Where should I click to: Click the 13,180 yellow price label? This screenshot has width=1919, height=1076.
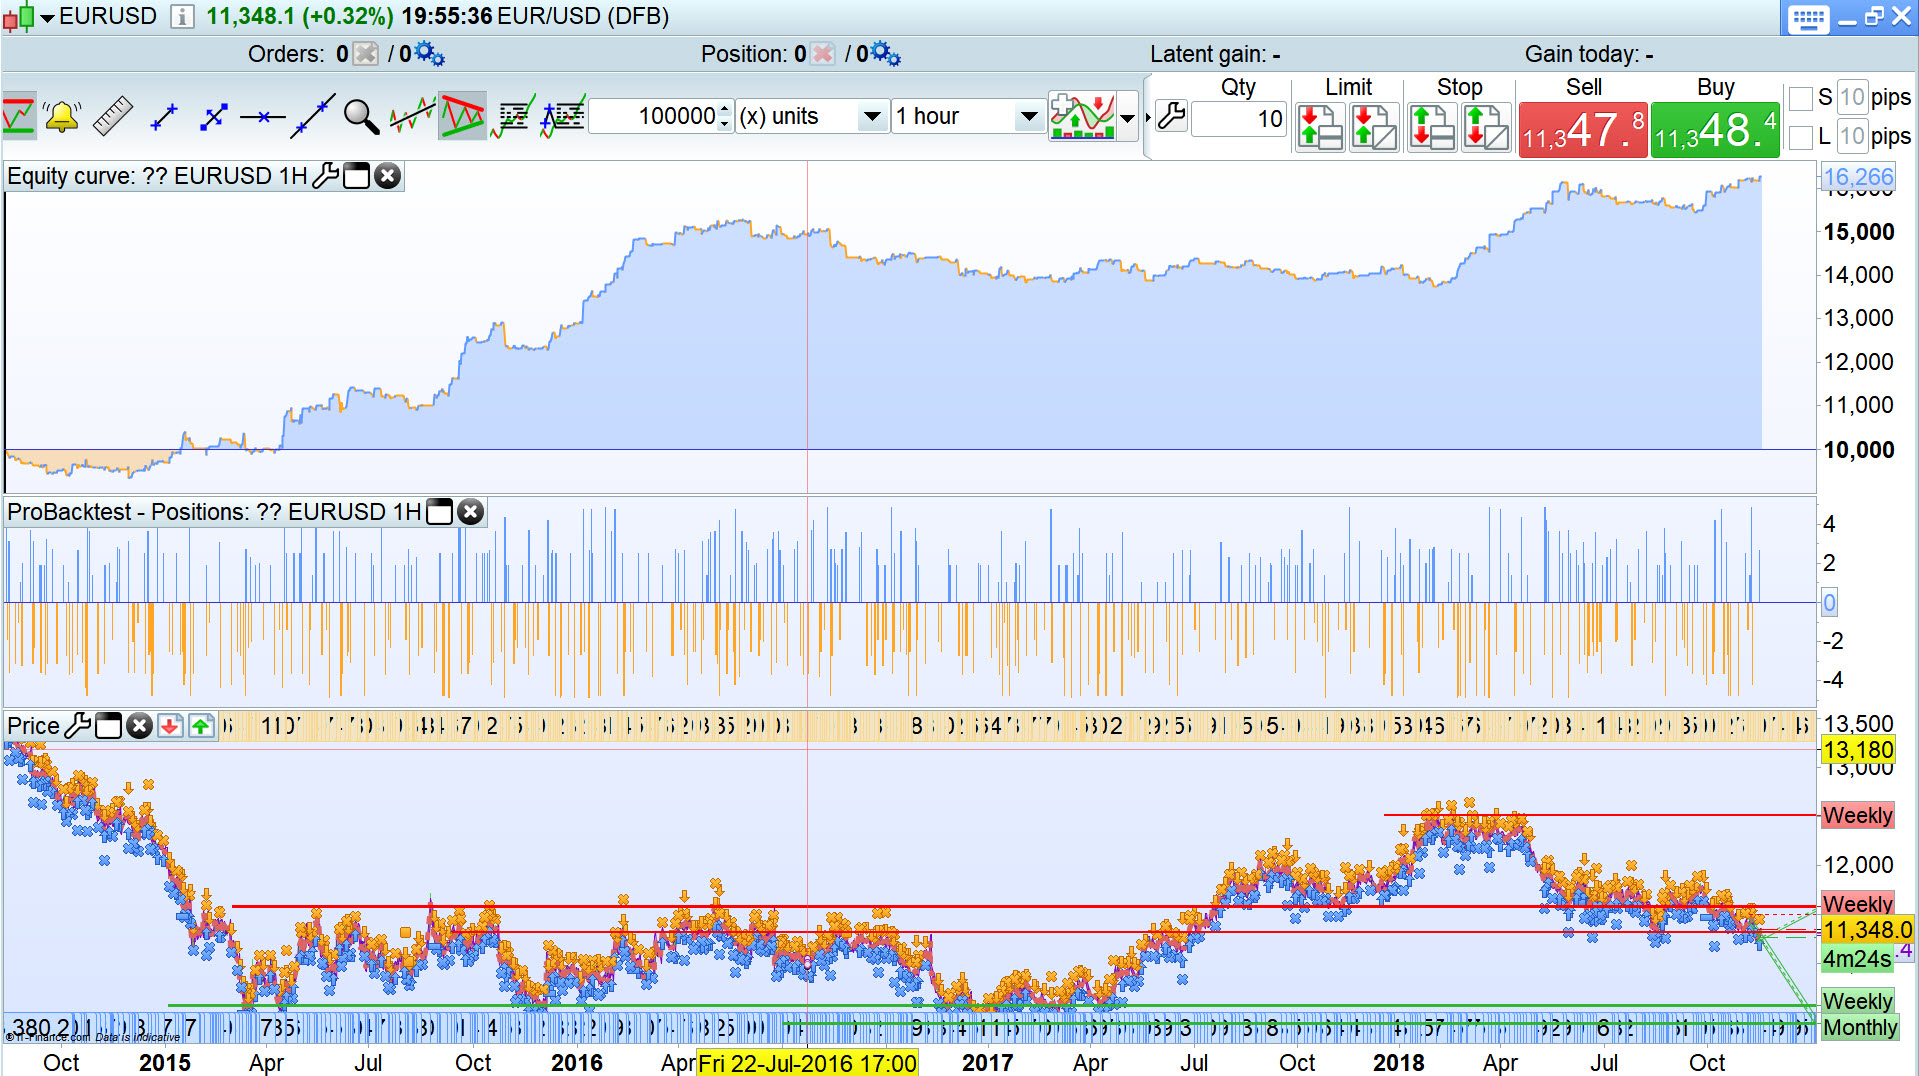(1858, 750)
